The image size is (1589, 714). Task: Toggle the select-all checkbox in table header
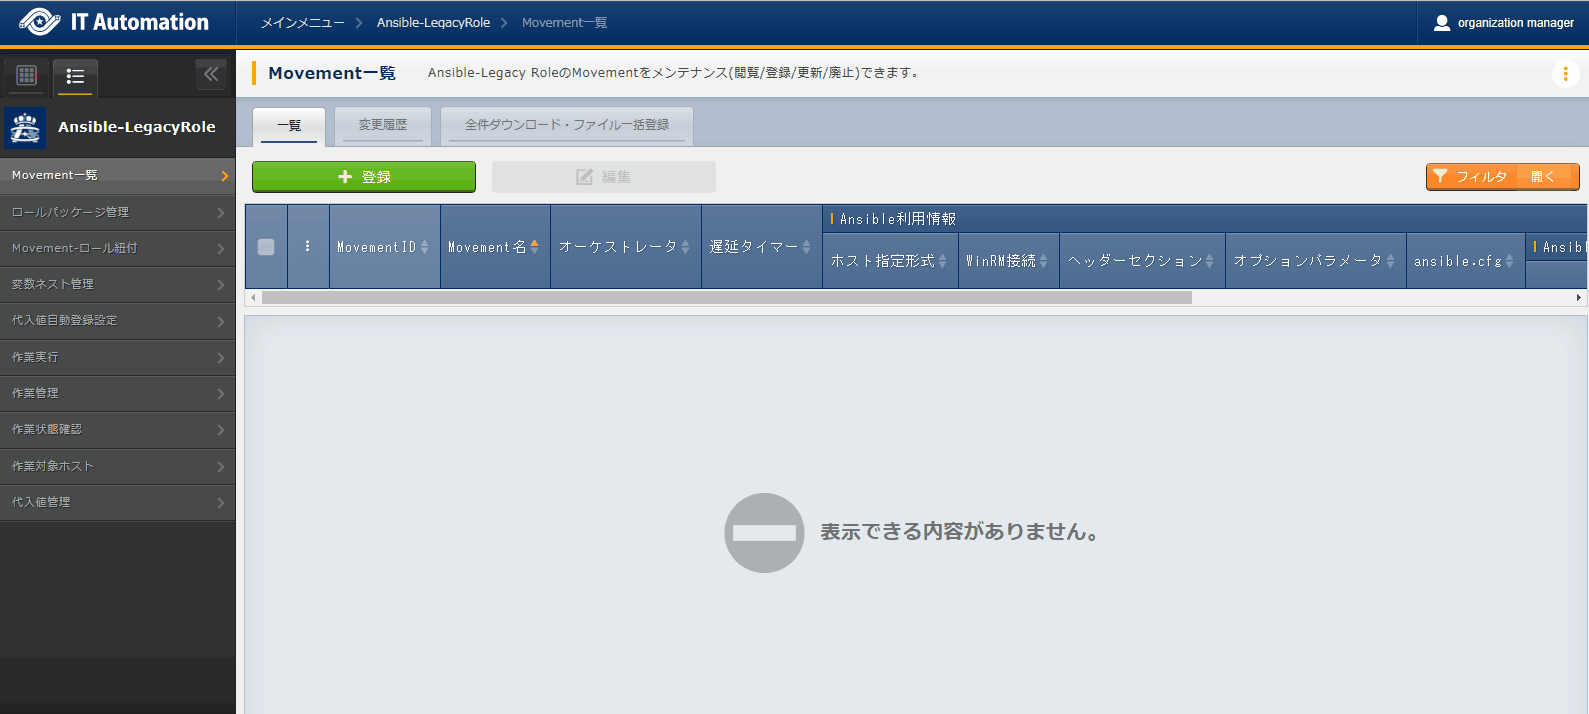pos(266,247)
